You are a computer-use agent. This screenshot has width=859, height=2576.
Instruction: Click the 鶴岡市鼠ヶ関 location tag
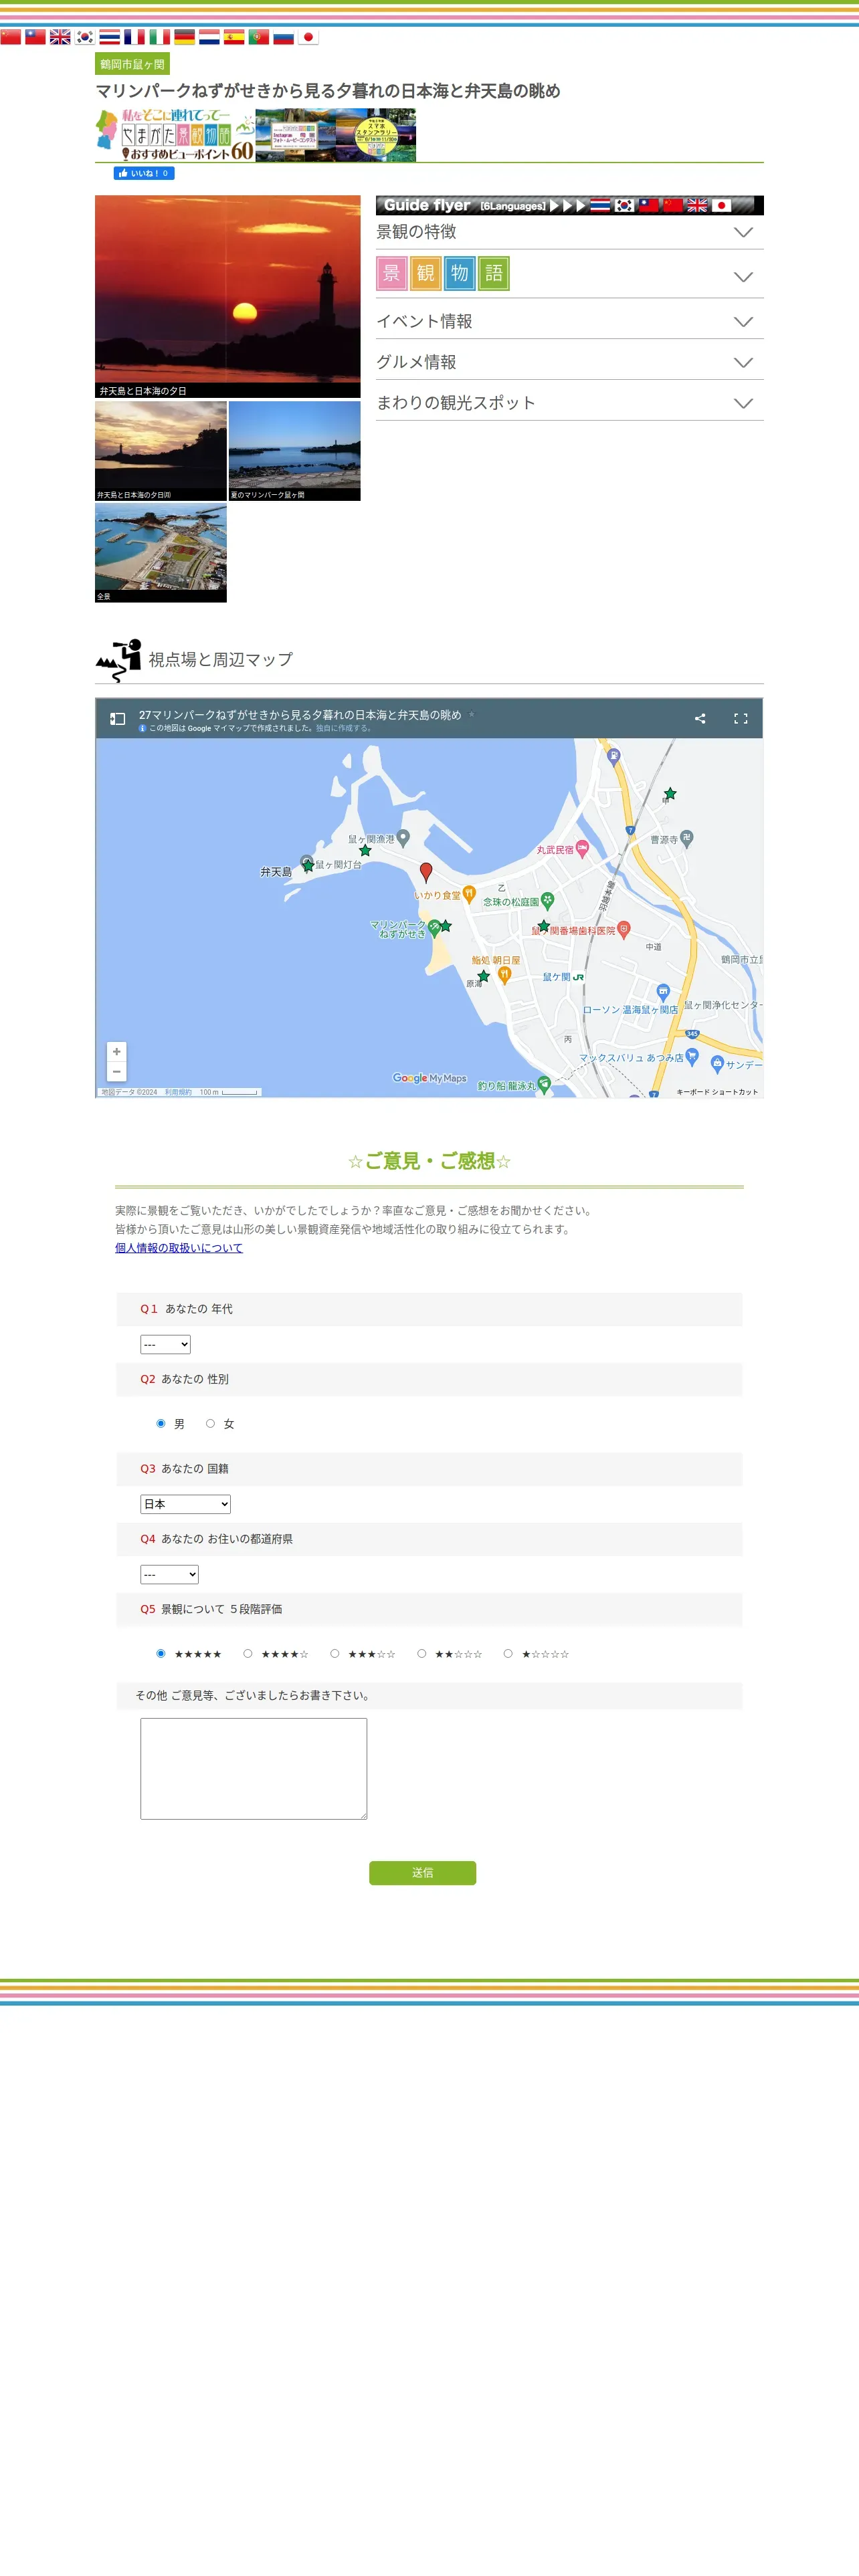click(132, 64)
